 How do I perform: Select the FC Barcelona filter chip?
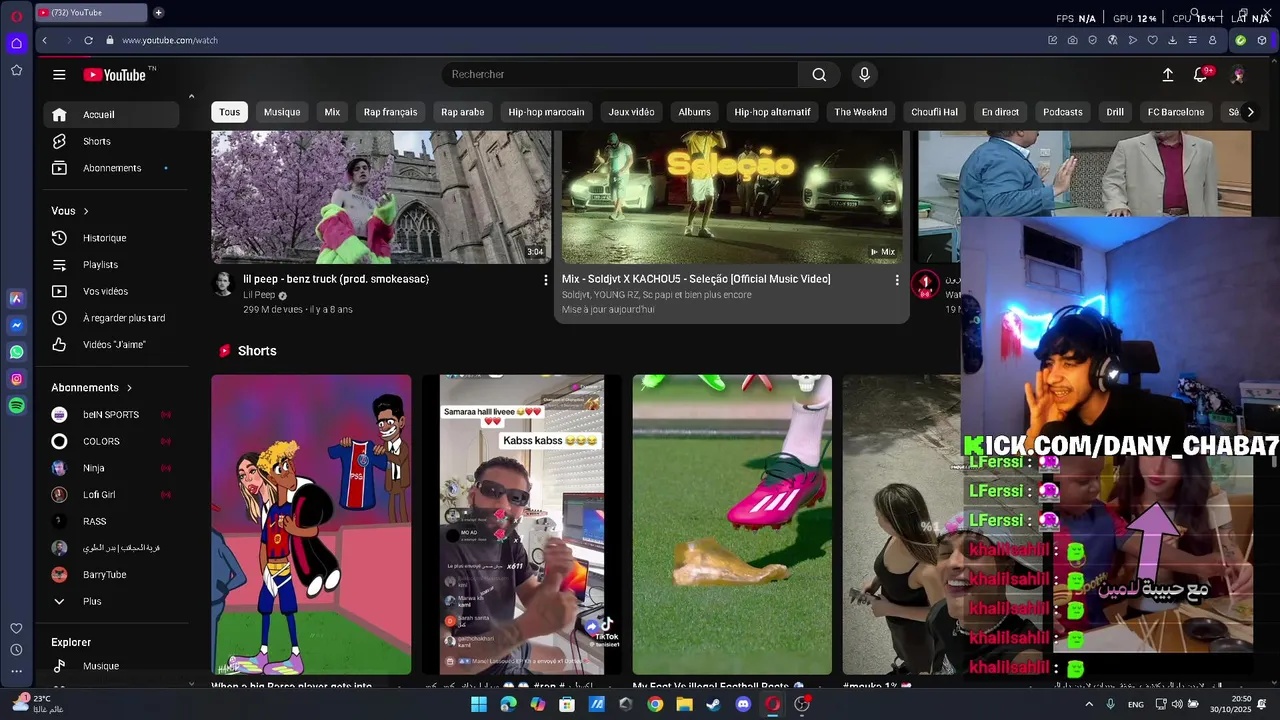tap(1176, 112)
